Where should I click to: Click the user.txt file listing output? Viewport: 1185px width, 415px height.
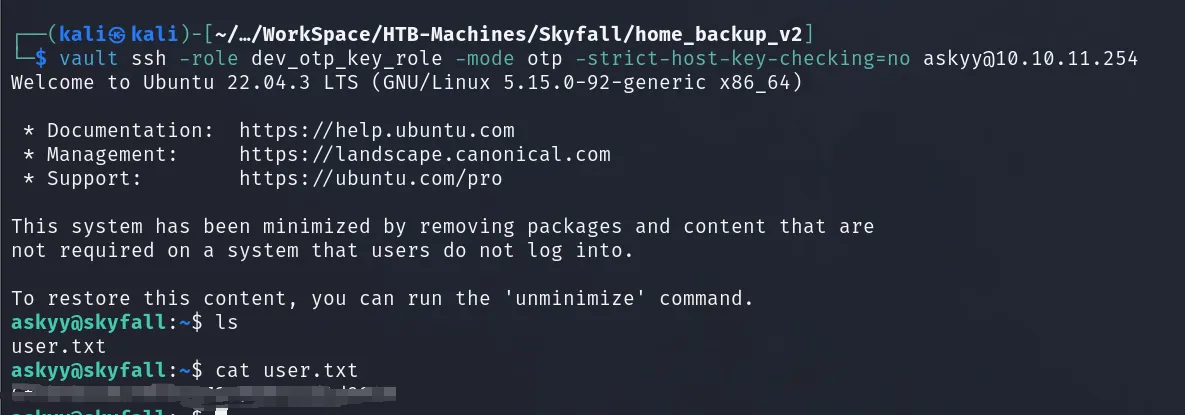[58, 347]
